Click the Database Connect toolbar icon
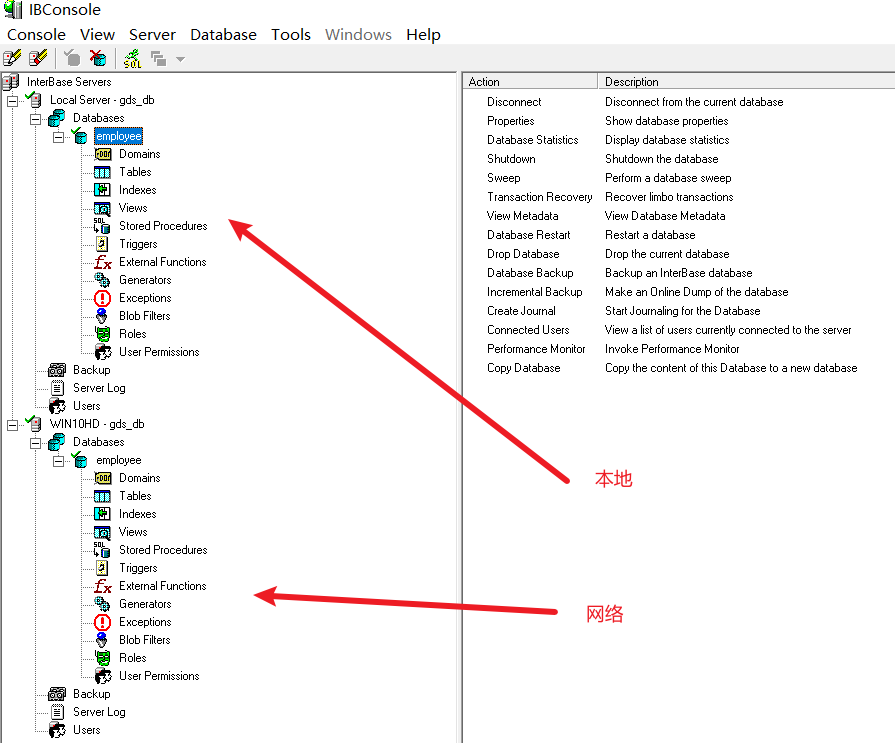Viewport: 895px width, 743px height. tap(72, 58)
